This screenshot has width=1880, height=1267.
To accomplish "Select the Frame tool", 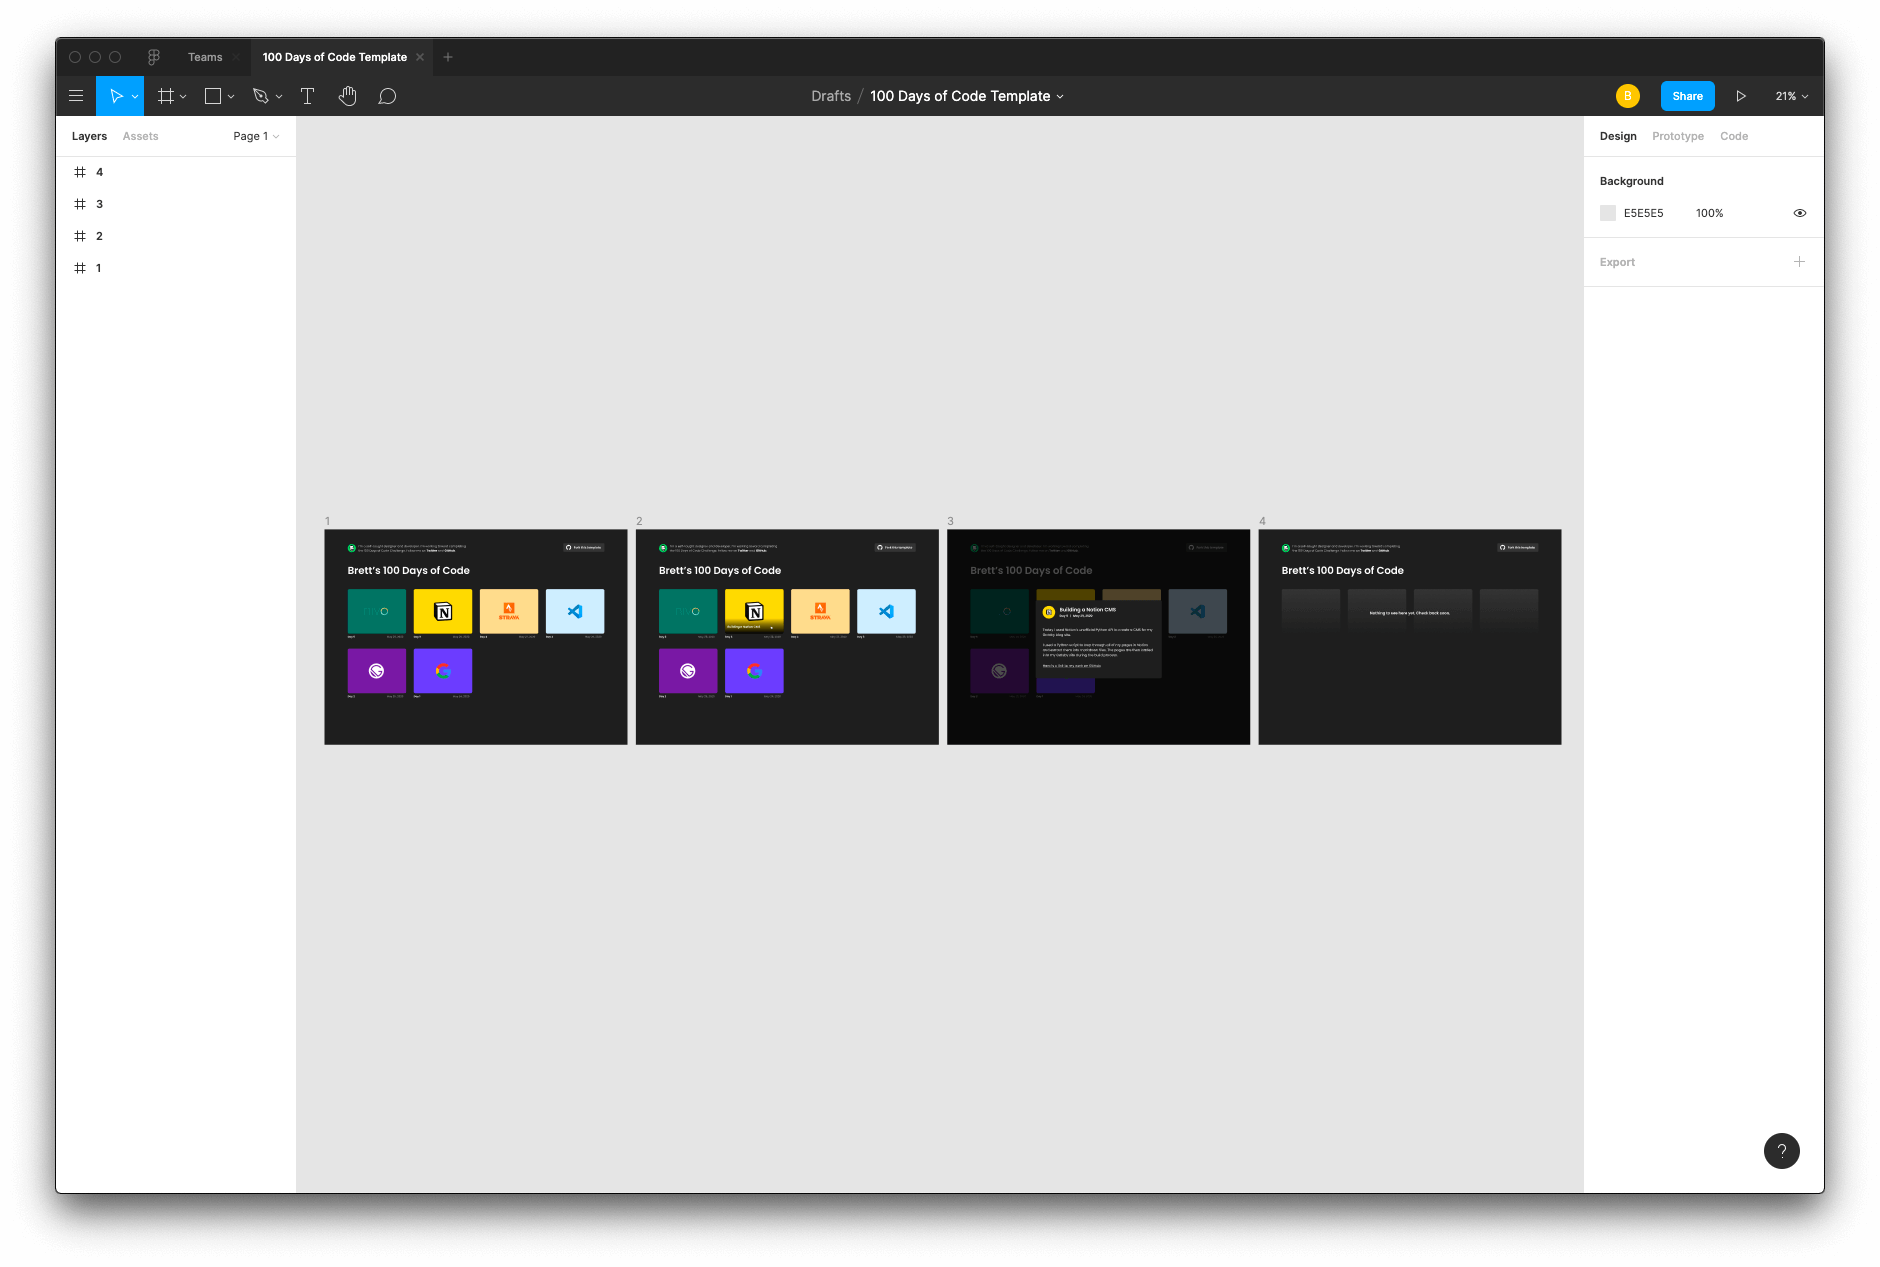I will point(167,96).
